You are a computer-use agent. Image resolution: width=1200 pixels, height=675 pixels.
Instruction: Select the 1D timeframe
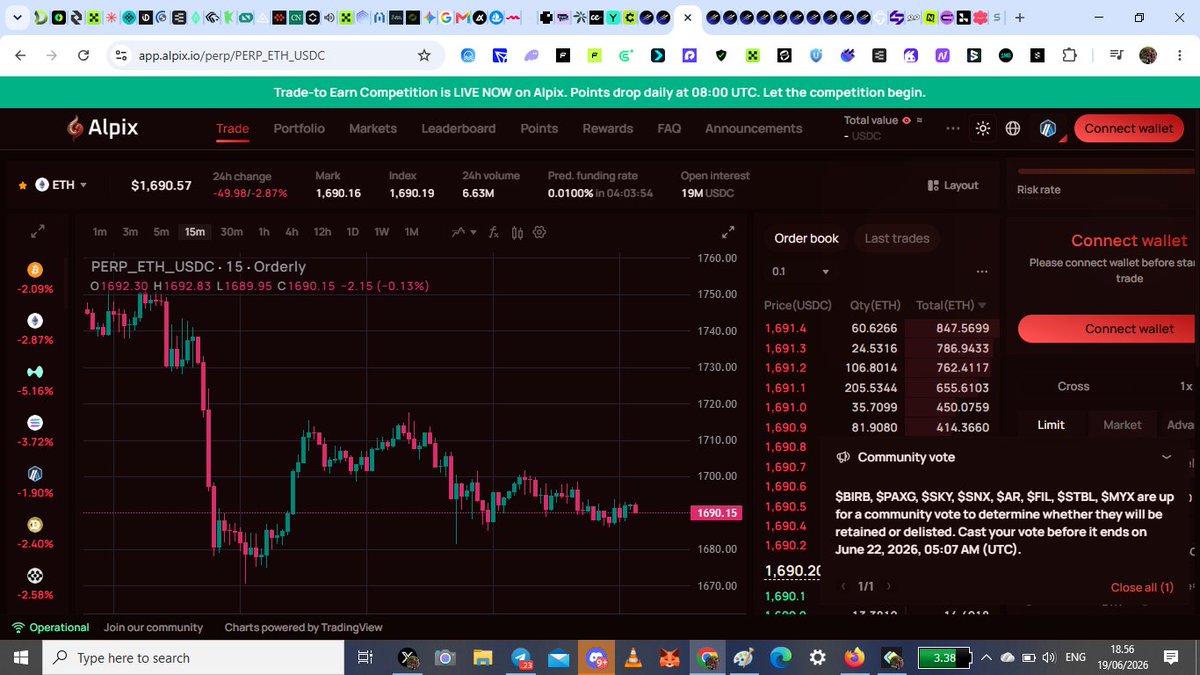click(x=352, y=232)
